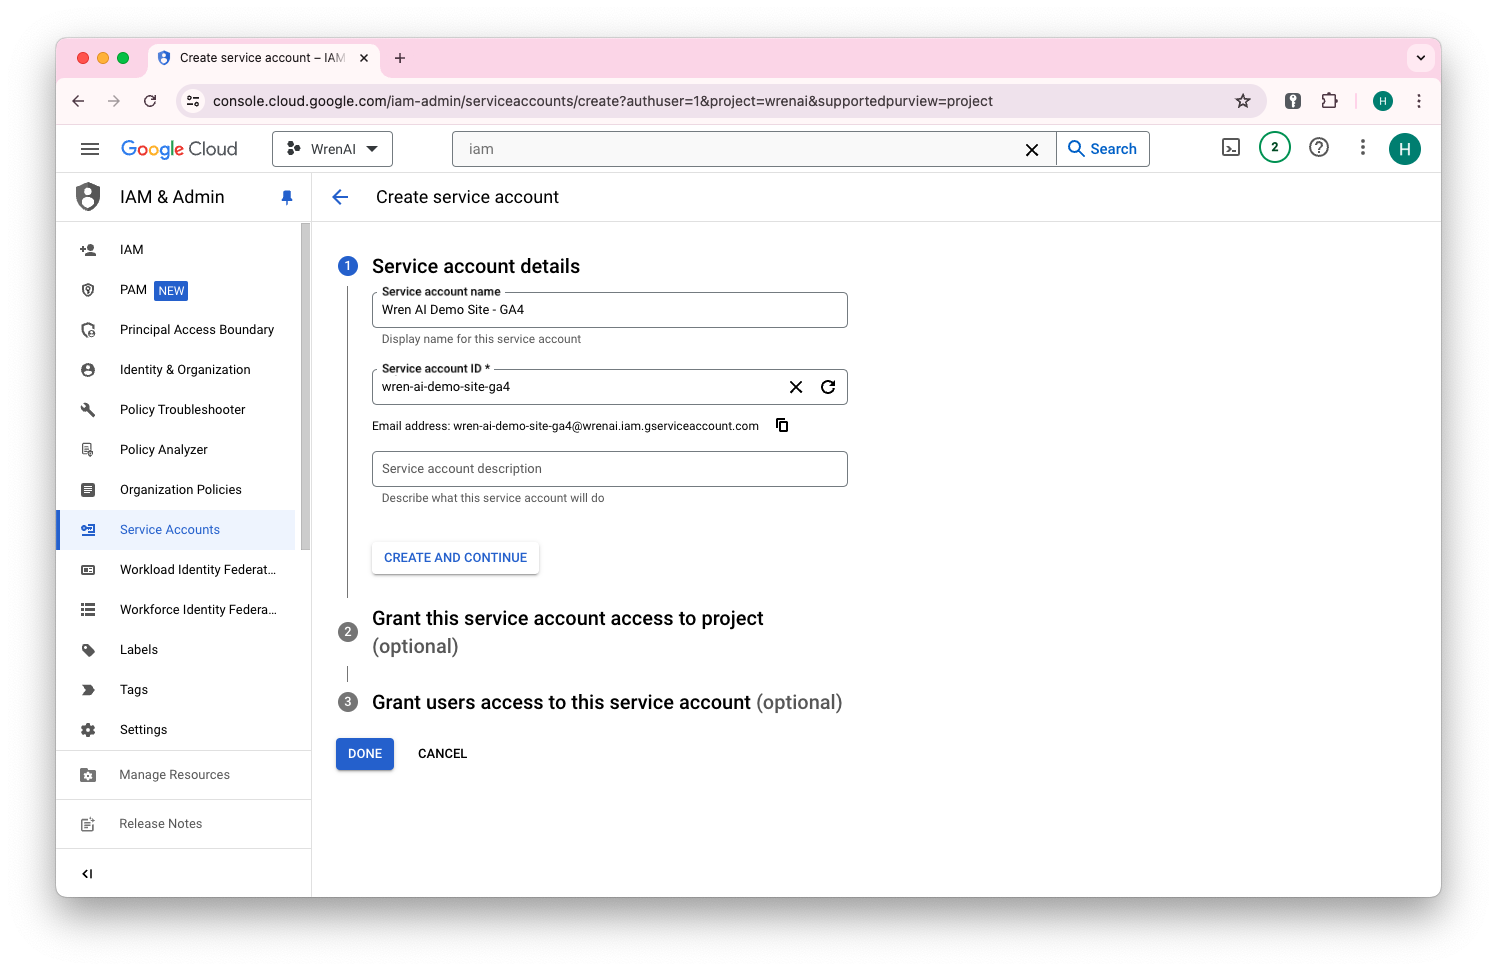Reload the page in browser

coord(150,101)
